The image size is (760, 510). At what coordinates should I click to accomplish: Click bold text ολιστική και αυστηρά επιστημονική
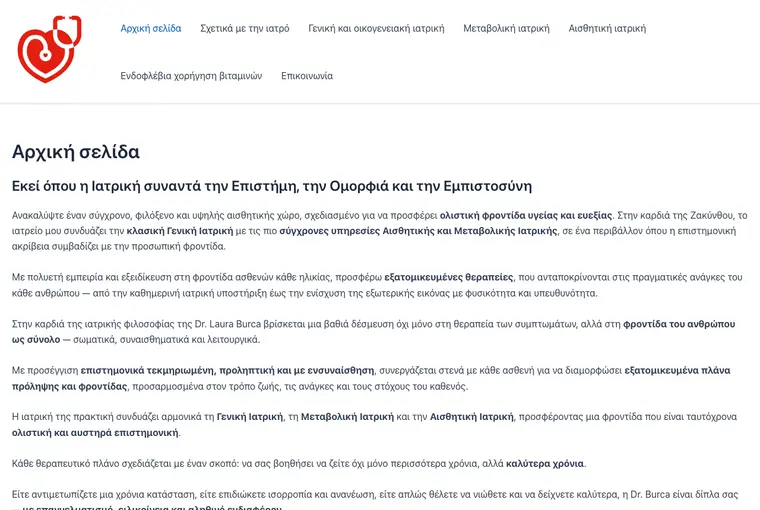point(95,432)
